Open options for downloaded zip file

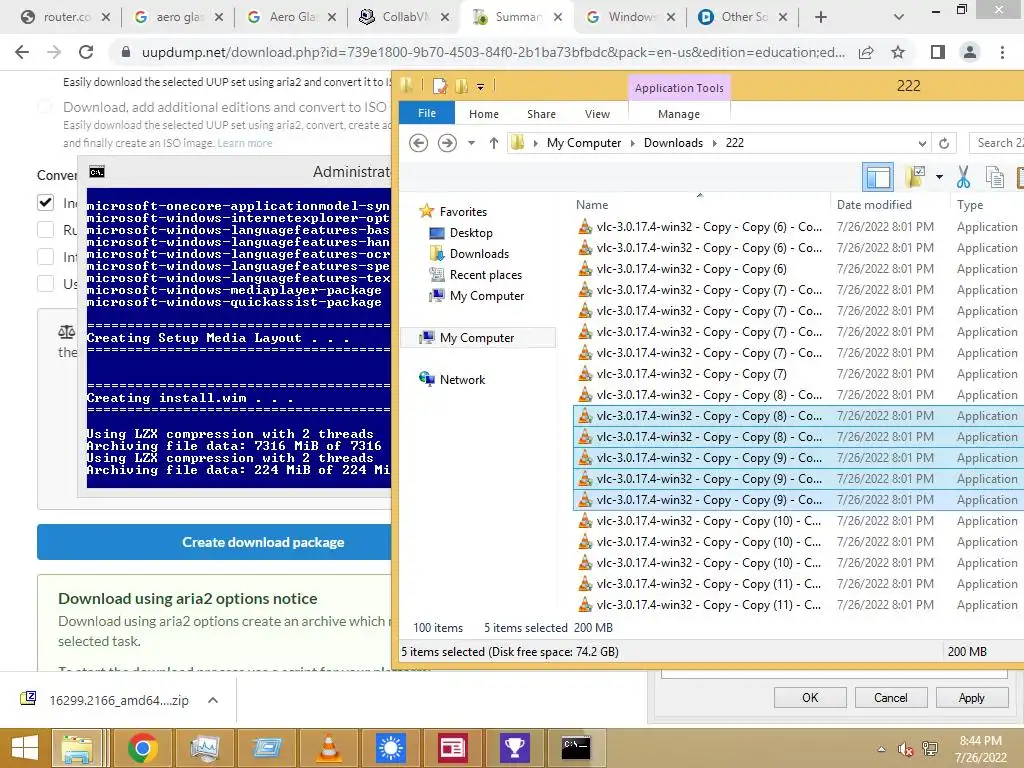click(212, 700)
